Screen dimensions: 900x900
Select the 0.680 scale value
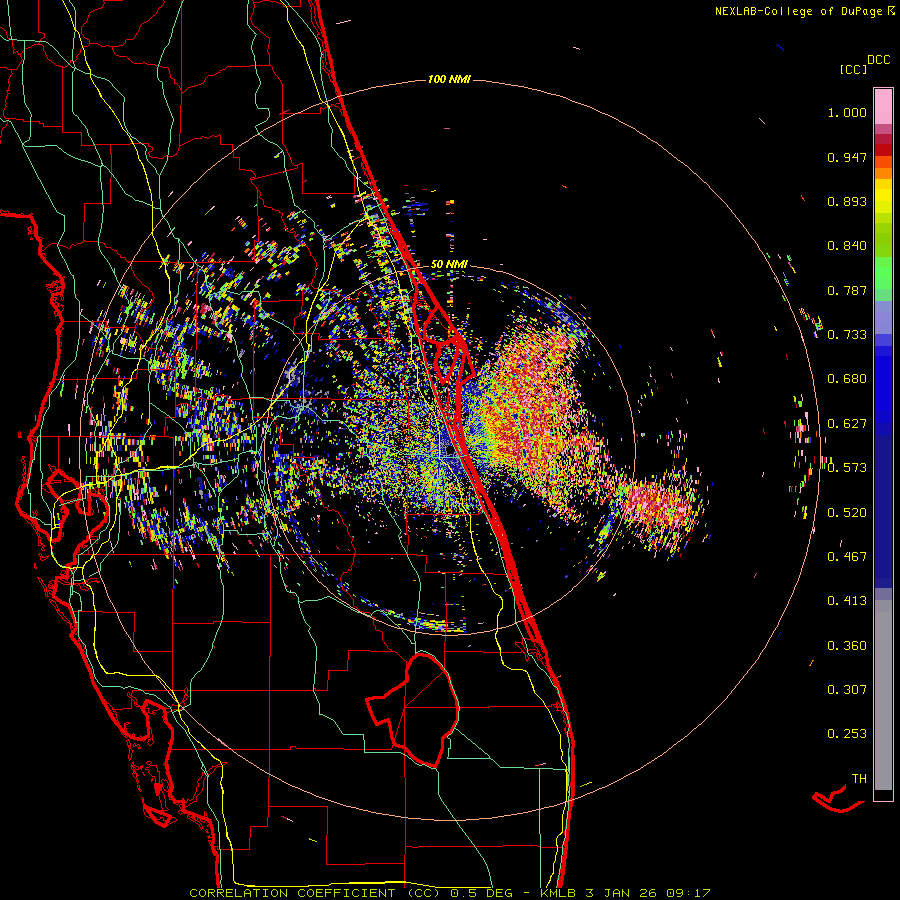click(847, 379)
